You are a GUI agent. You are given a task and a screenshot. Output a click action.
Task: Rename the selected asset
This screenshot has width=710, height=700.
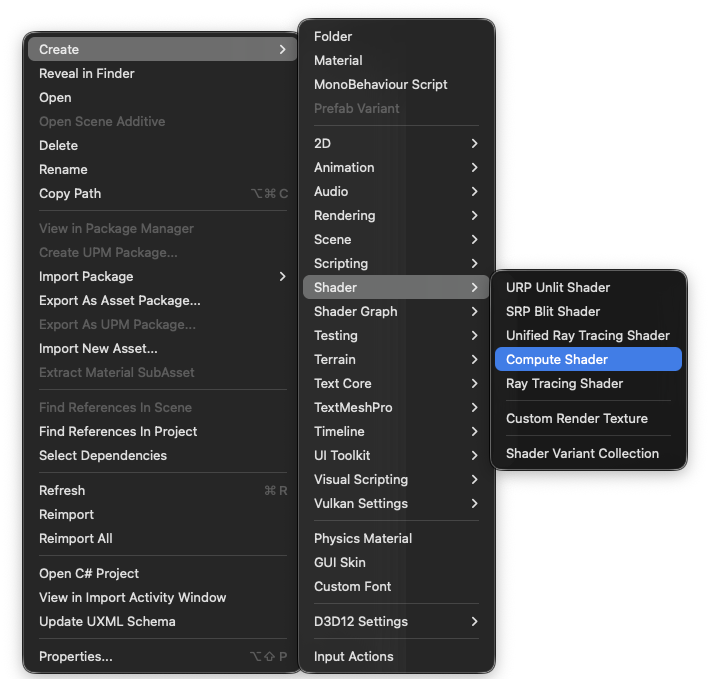pyautogui.click(x=162, y=169)
